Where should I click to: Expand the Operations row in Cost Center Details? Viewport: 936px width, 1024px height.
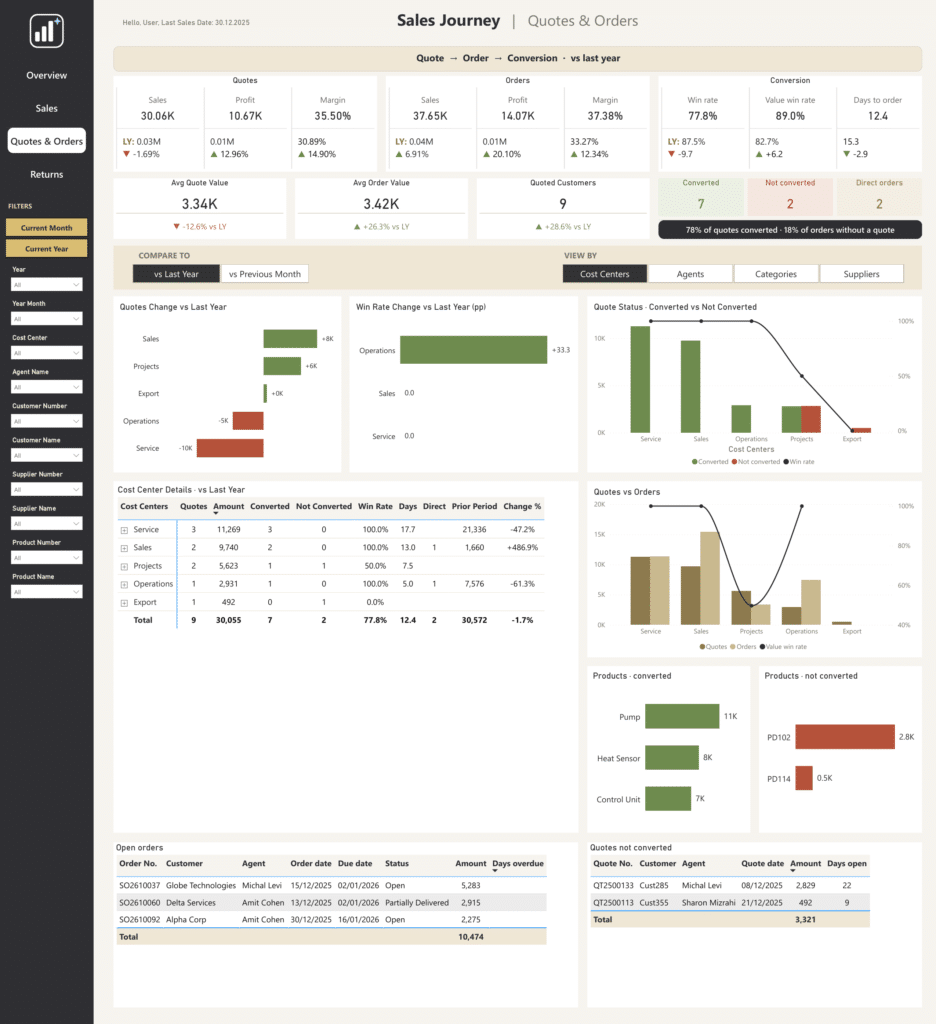tap(124, 584)
